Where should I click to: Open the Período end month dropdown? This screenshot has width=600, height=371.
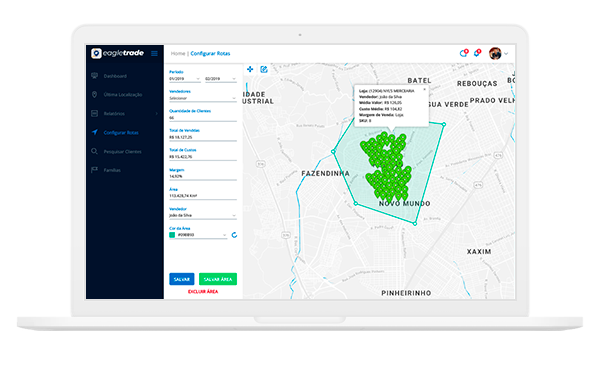(x=221, y=79)
